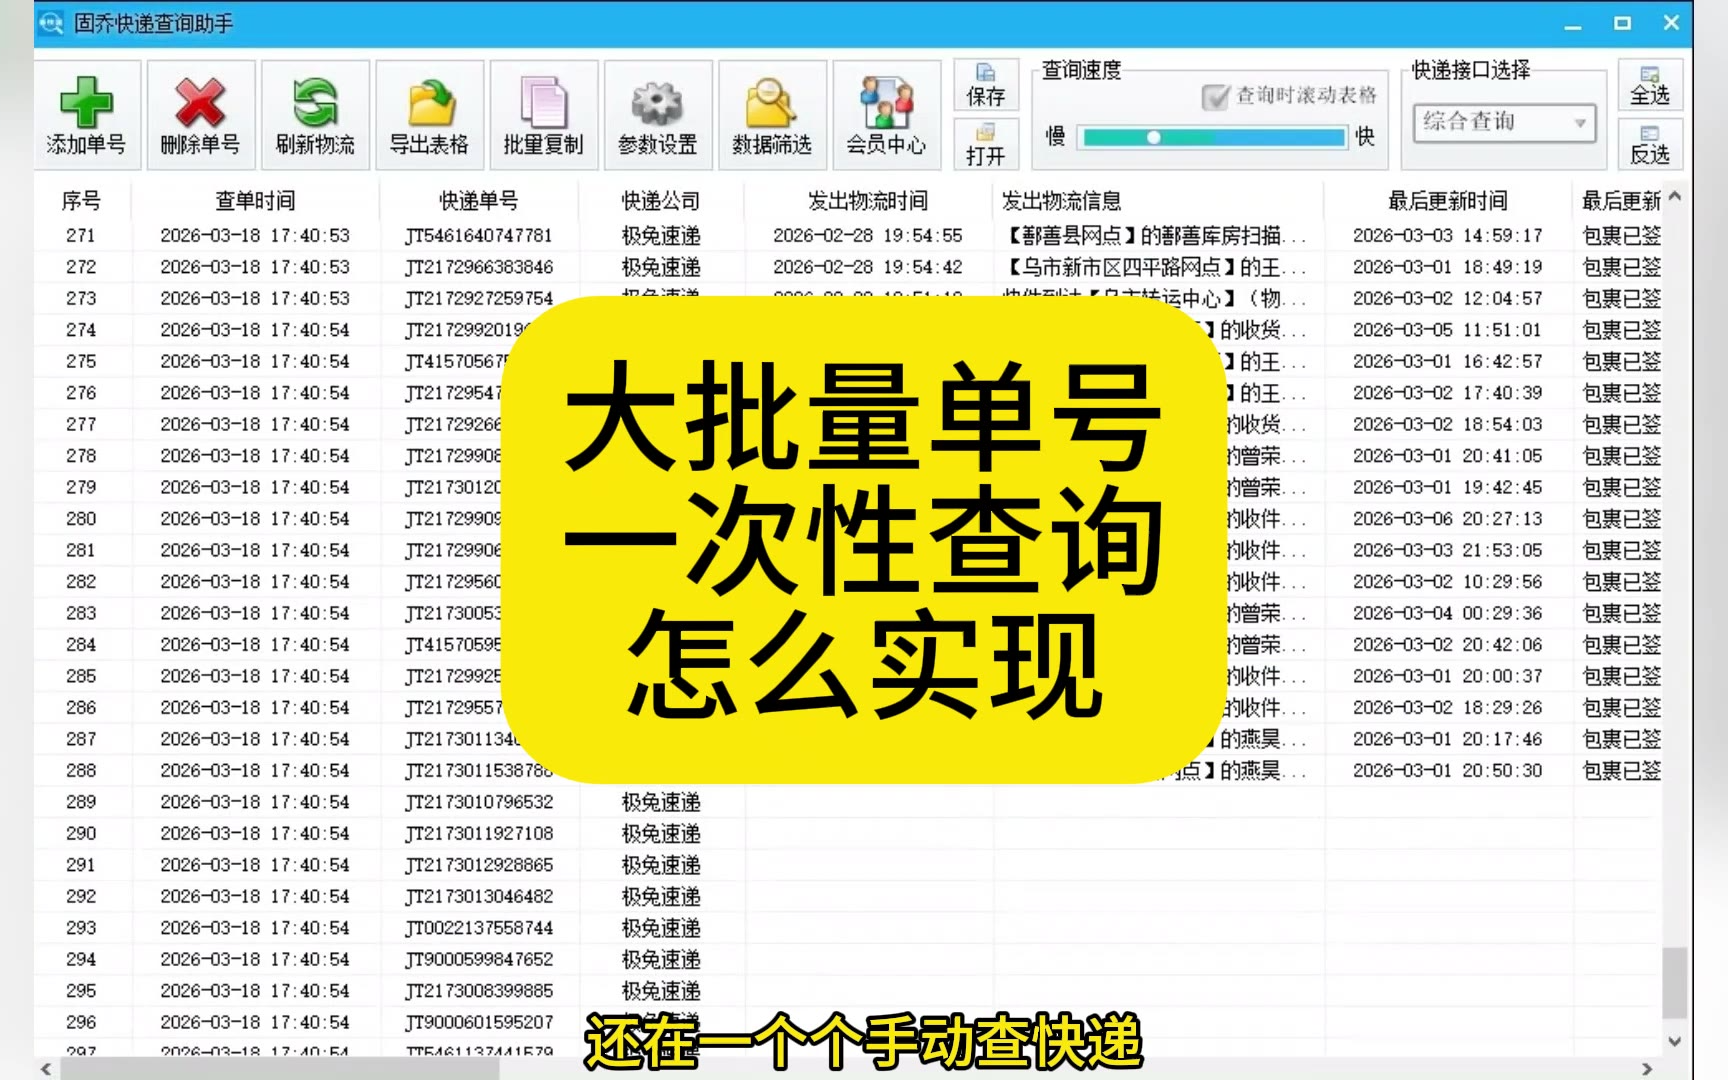The width and height of the screenshot is (1728, 1080).
Task: Select tracking number JT2173012928865
Action: pos(479,865)
